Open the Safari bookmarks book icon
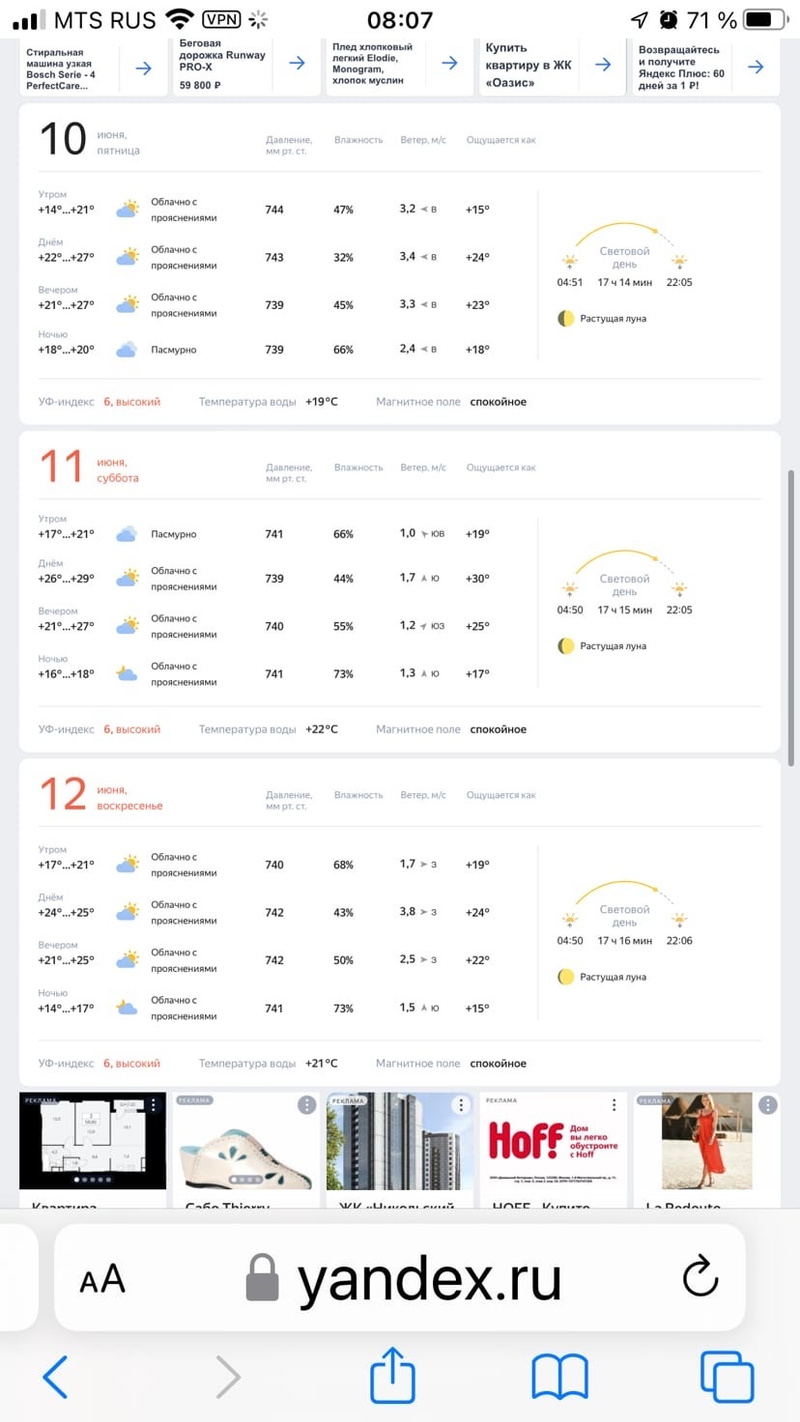800x1422 pixels. pos(559,1378)
